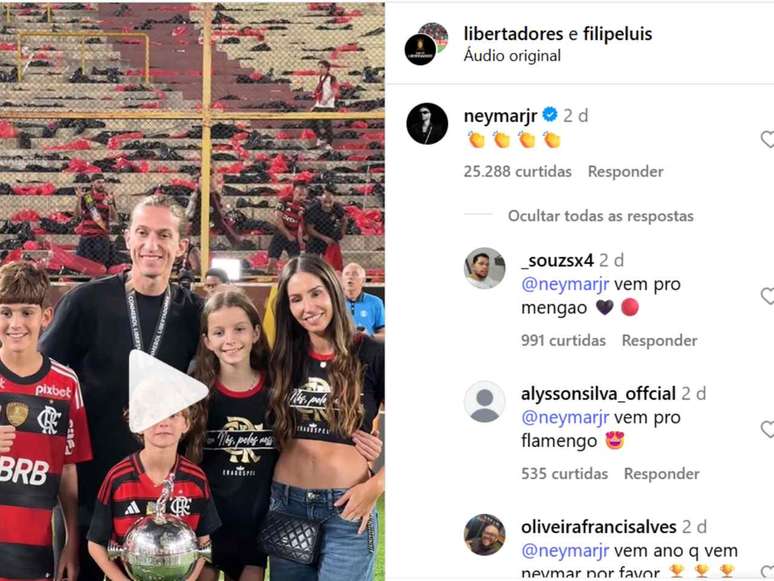Click the verified badge next to neymarjr
Viewport: 774px width, 581px height.
(549, 115)
